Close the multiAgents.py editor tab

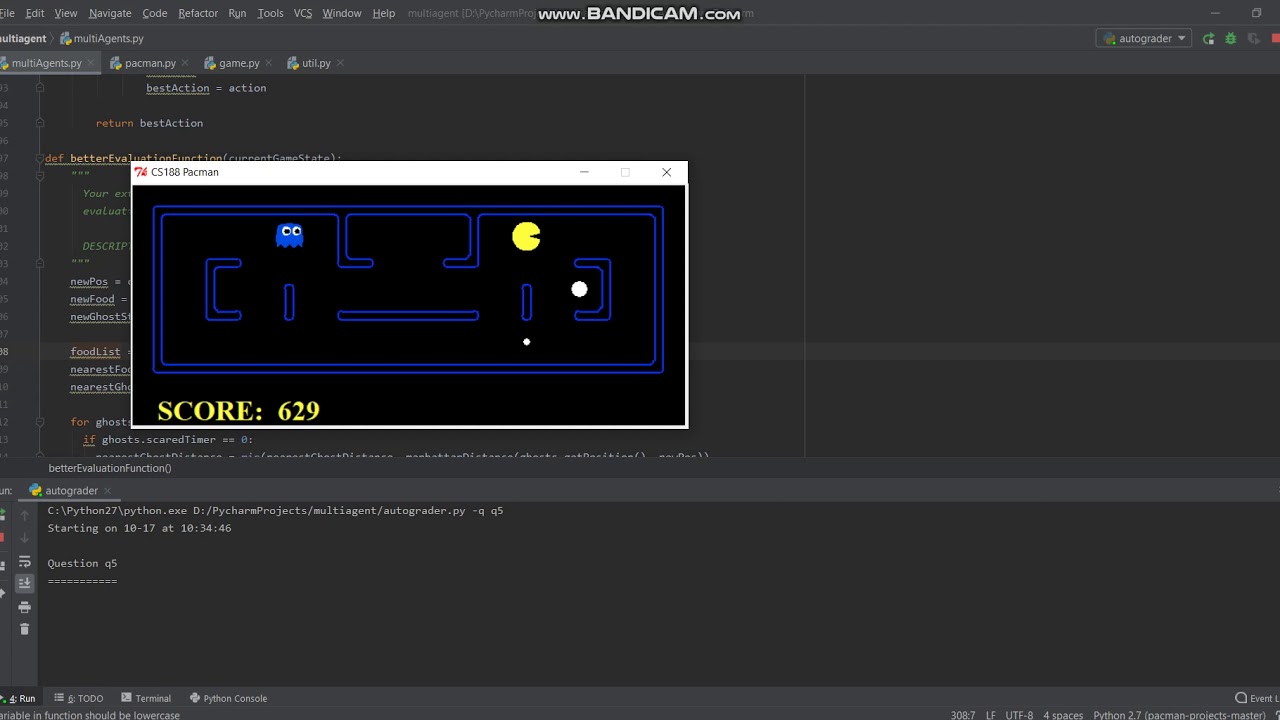click(92, 63)
